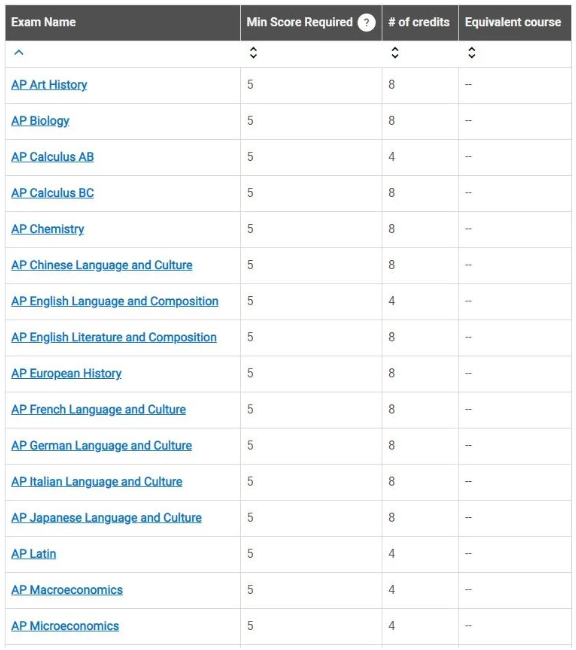Open AP French Language and Culture
576x650 pixels.
[98, 409]
